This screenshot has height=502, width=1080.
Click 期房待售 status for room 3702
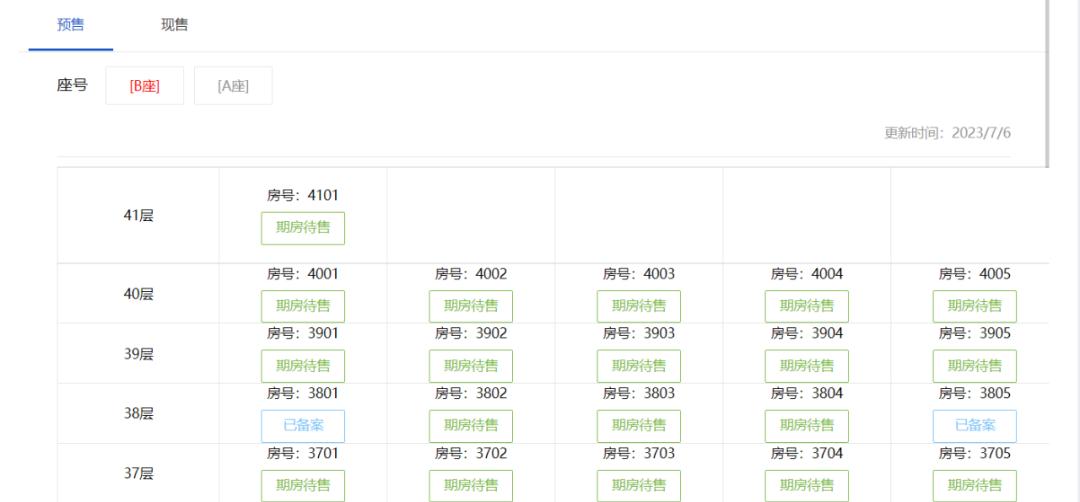[x=471, y=485]
